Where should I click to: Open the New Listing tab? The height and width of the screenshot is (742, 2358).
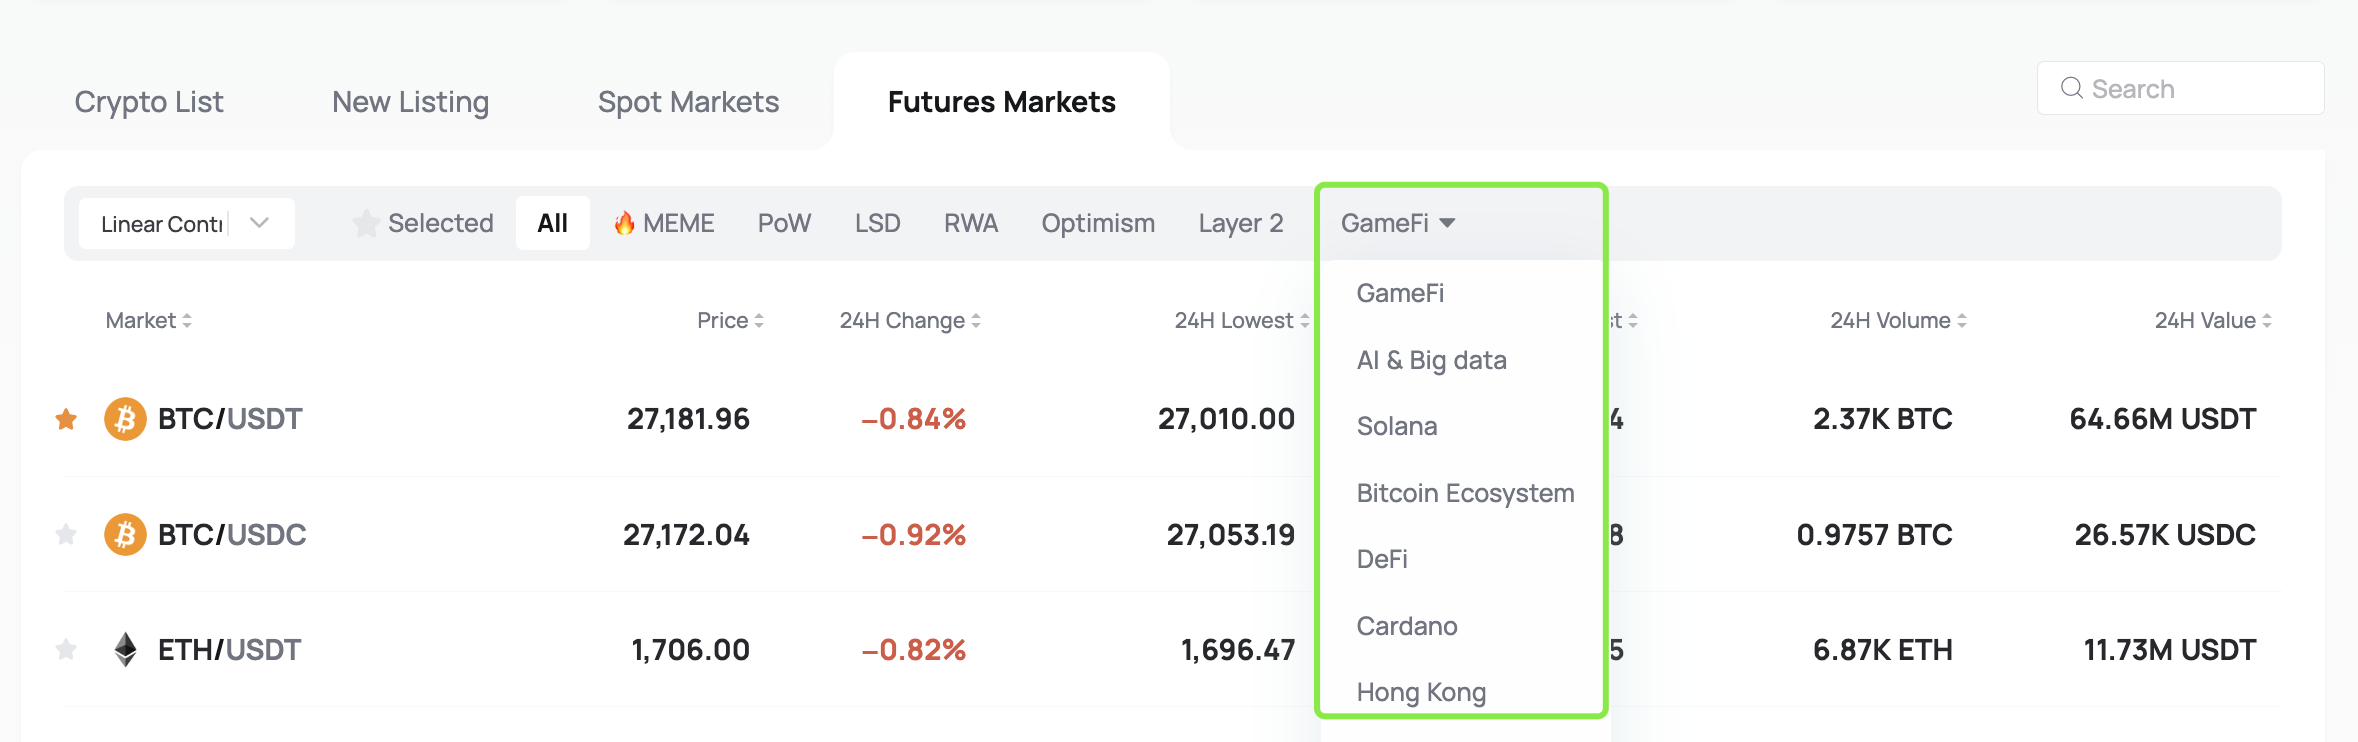pyautogui.click(x=410, y=102)
